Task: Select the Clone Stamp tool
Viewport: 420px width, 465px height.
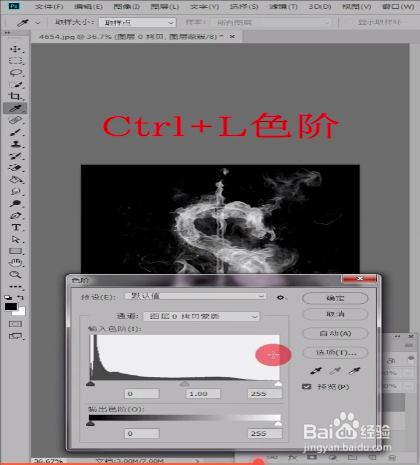Action: point(15,144)
